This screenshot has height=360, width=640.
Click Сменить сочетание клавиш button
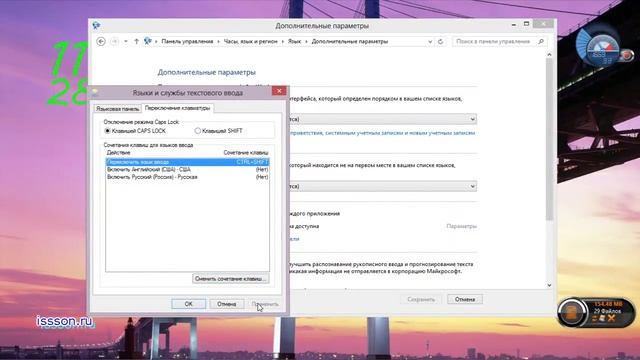tap(231, 279)
